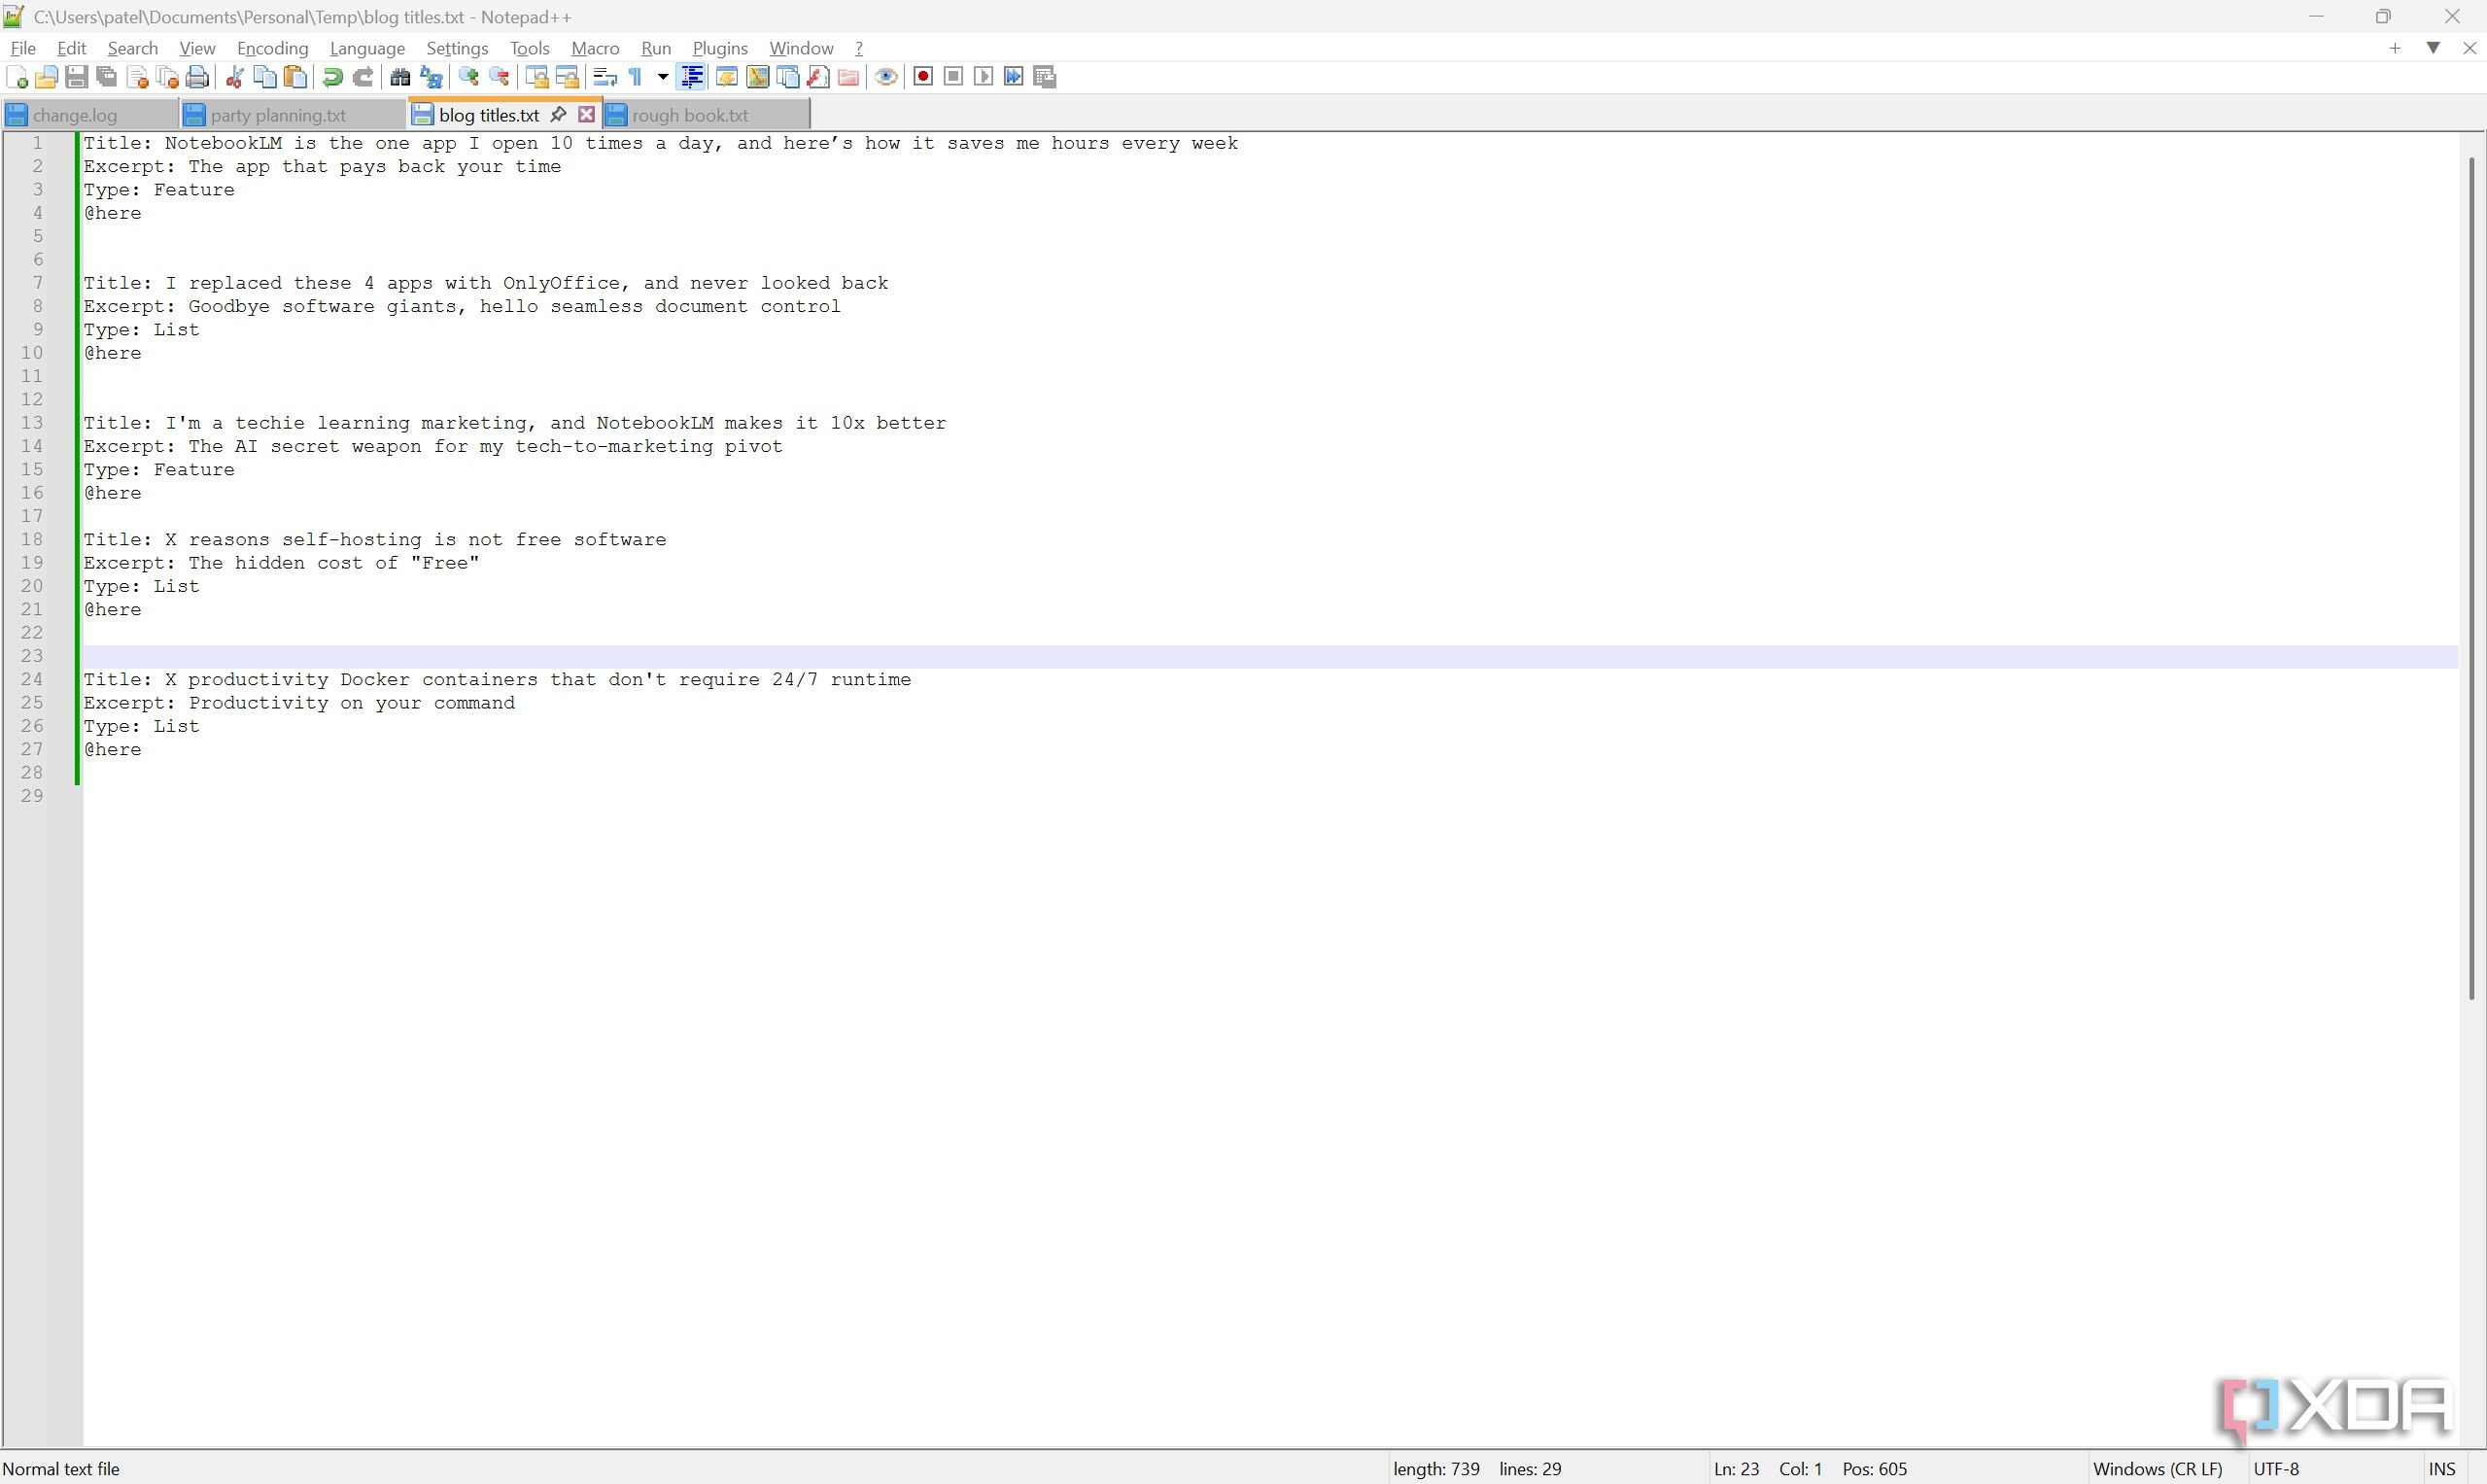Zoom out with the magnifier minus icon
This screenshot has width=2487, height=1484.
[x=499, y=77]
